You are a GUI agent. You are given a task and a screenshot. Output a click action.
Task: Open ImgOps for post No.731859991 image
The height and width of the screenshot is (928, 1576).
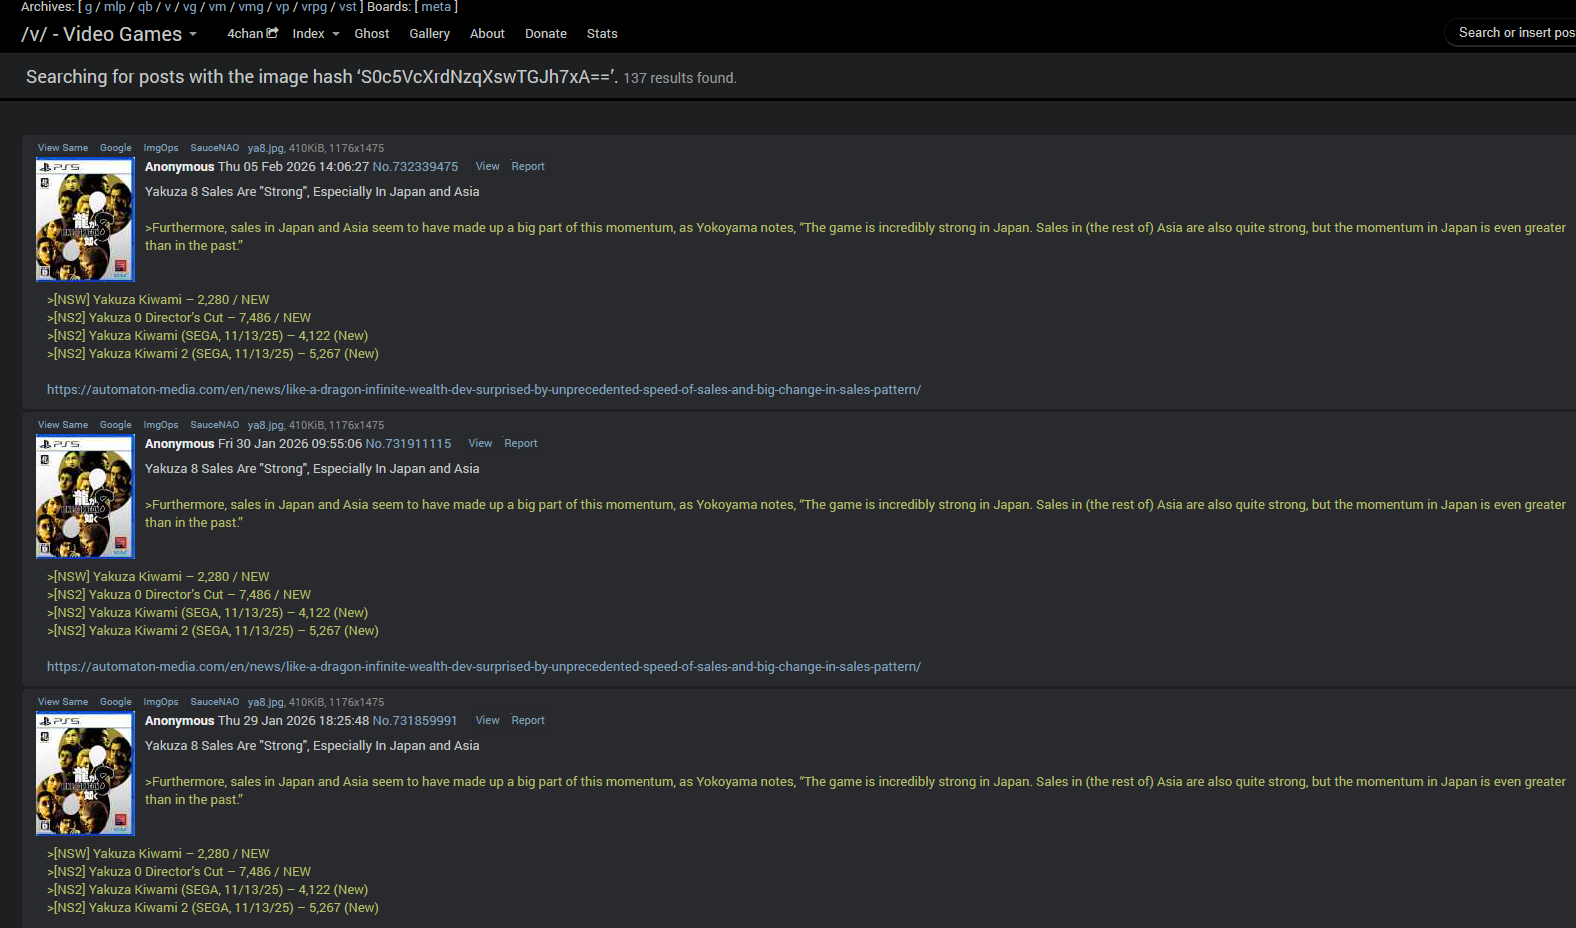coord(161,702)
